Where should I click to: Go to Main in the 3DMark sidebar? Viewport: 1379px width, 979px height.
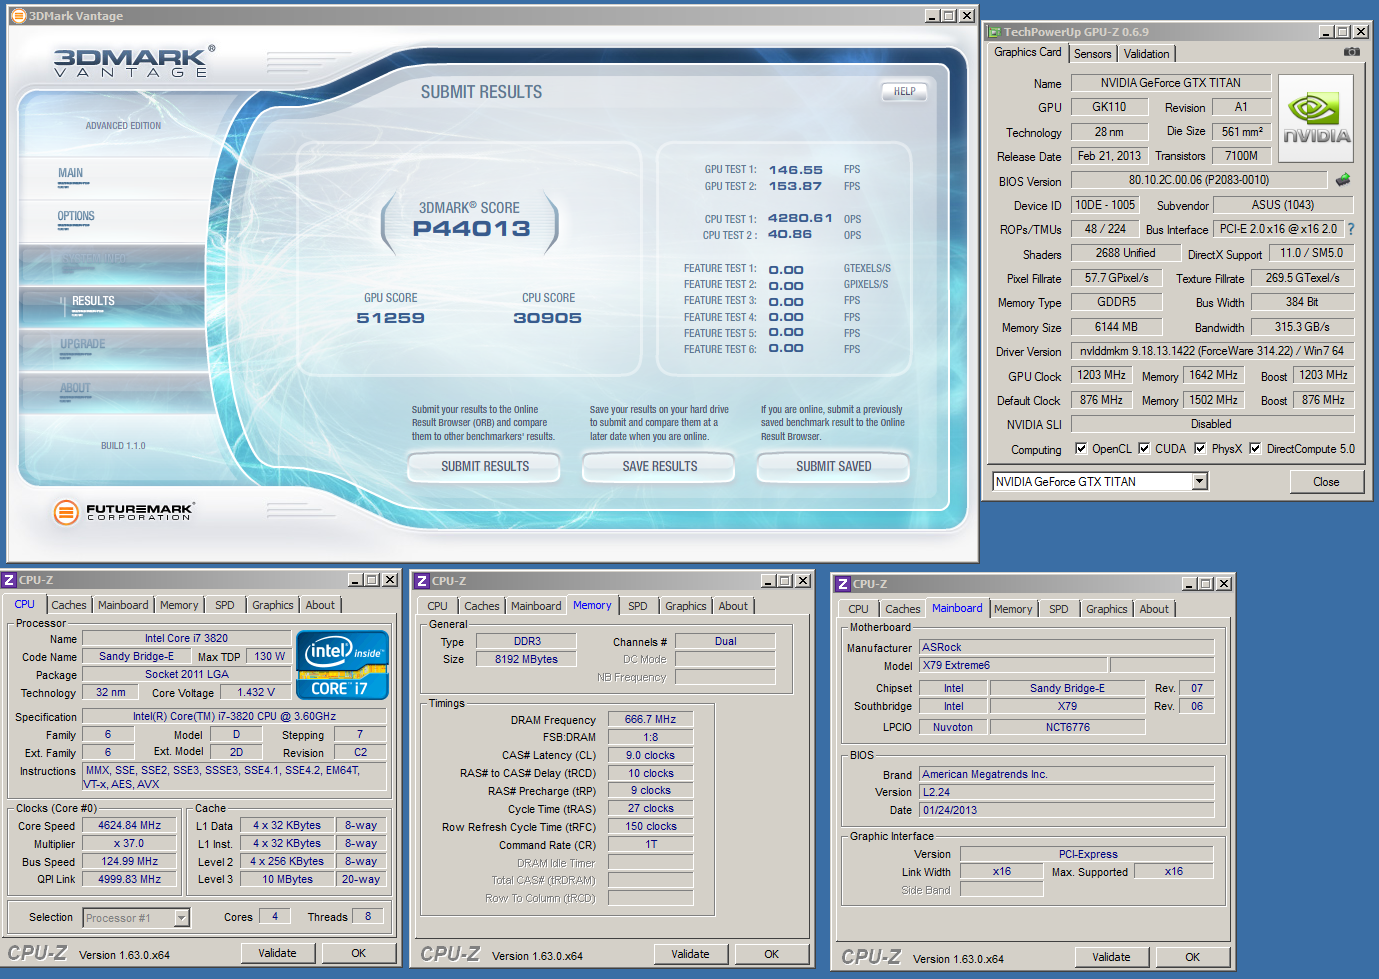coord(71,173)
